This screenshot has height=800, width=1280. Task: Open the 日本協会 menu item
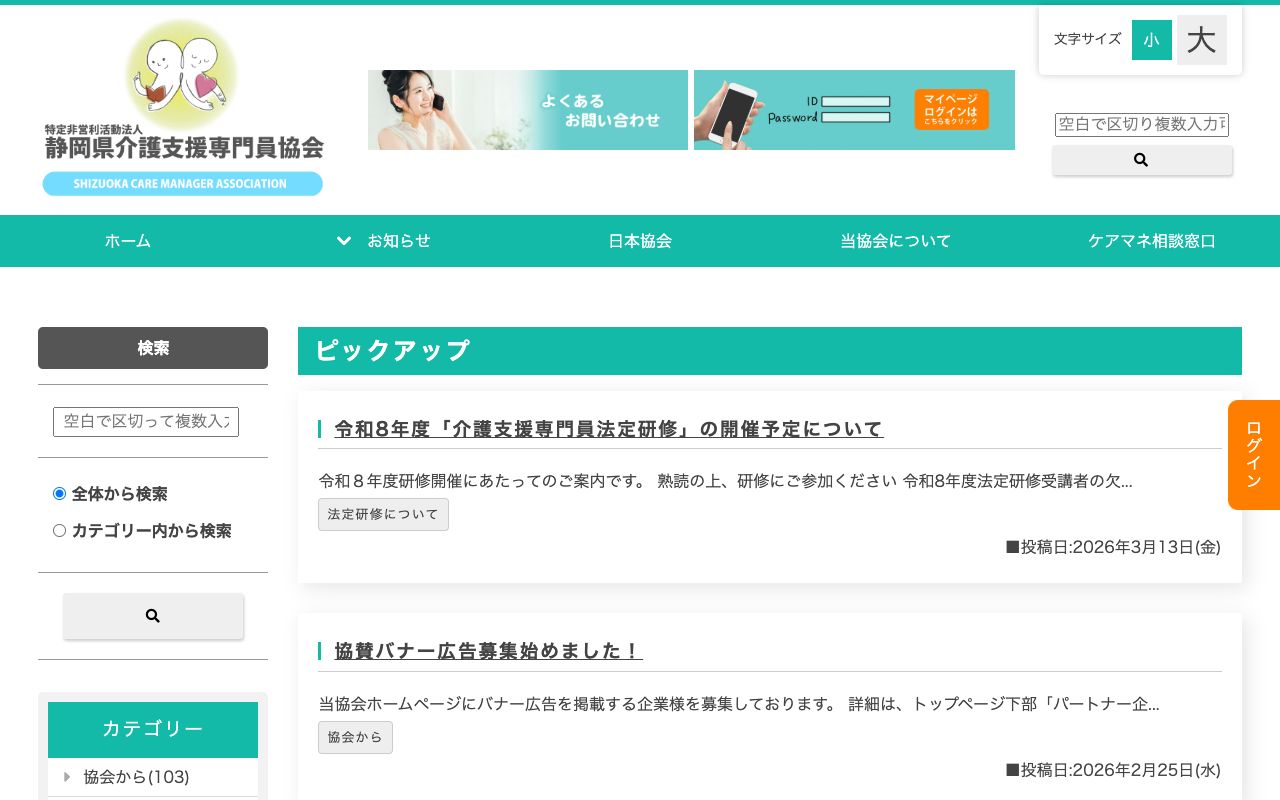click(640, 241)
